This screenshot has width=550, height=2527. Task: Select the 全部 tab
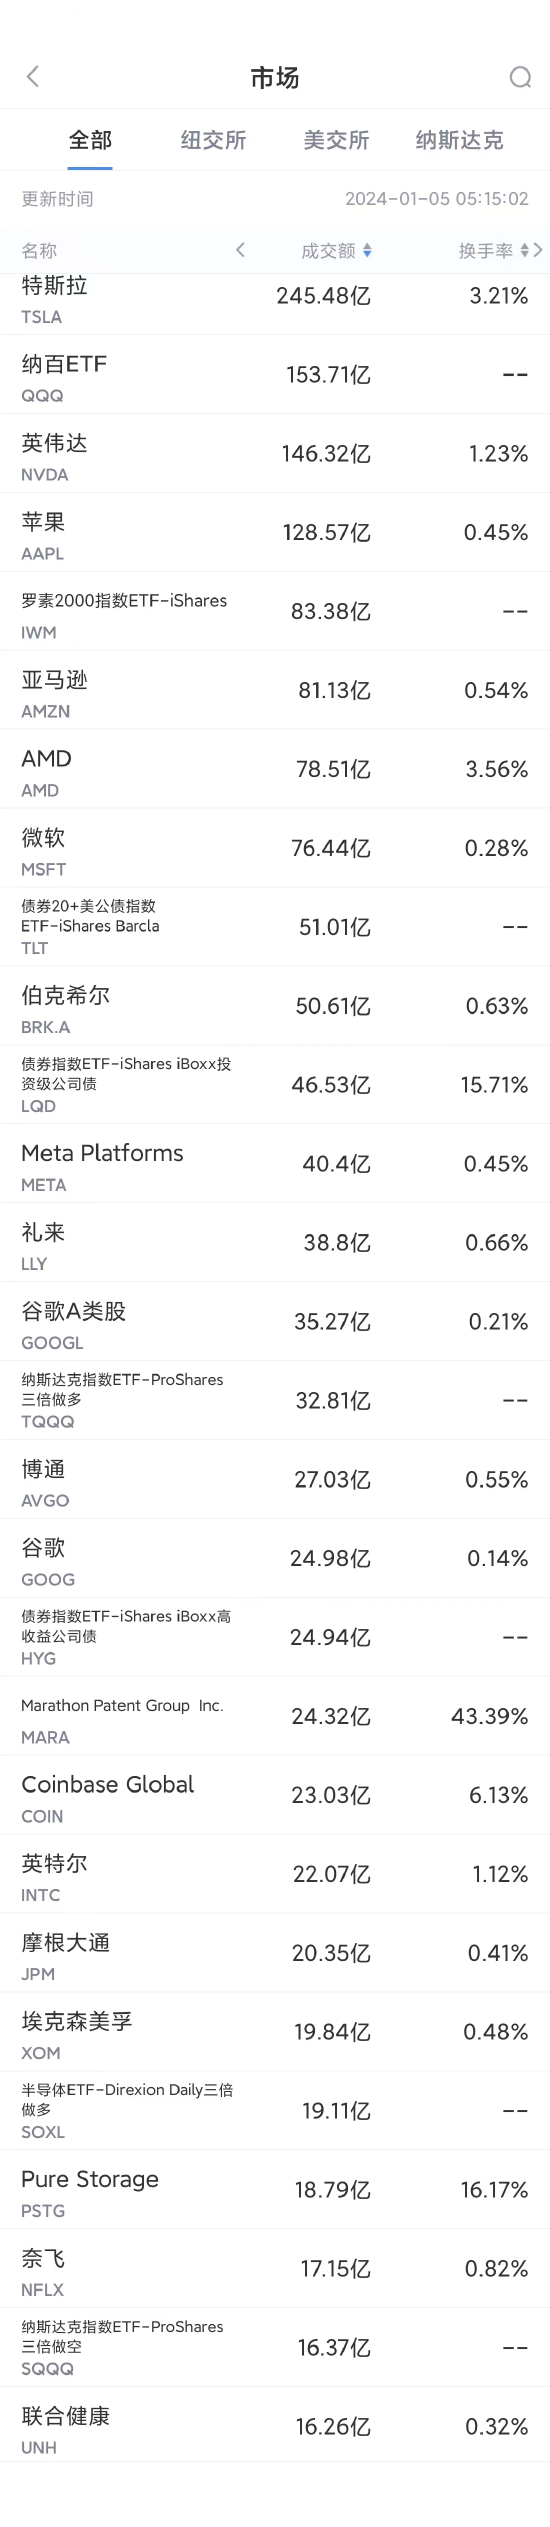[90, 140]
